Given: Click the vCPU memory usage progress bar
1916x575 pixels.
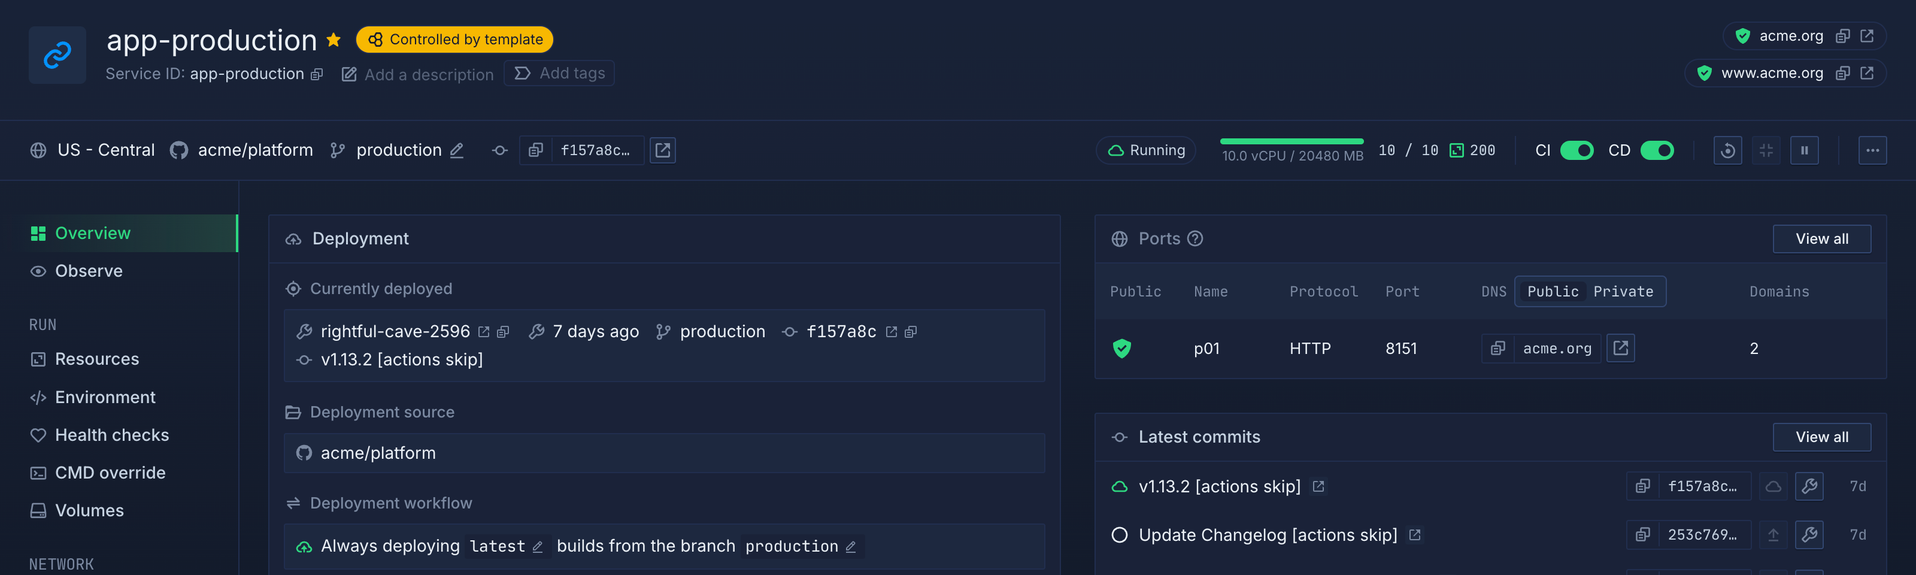Looking at the screenshot, I should pyautogui.click(x=1291, y=142).
